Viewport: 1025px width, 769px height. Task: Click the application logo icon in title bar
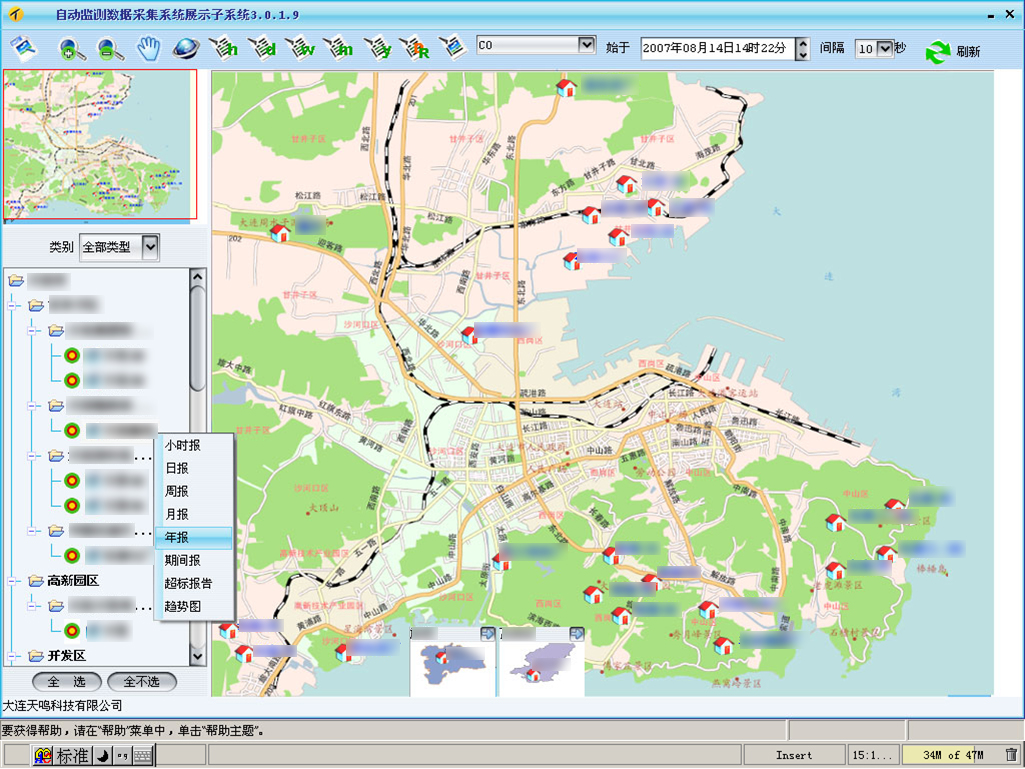pyautogui.click(x=14, y=14)
